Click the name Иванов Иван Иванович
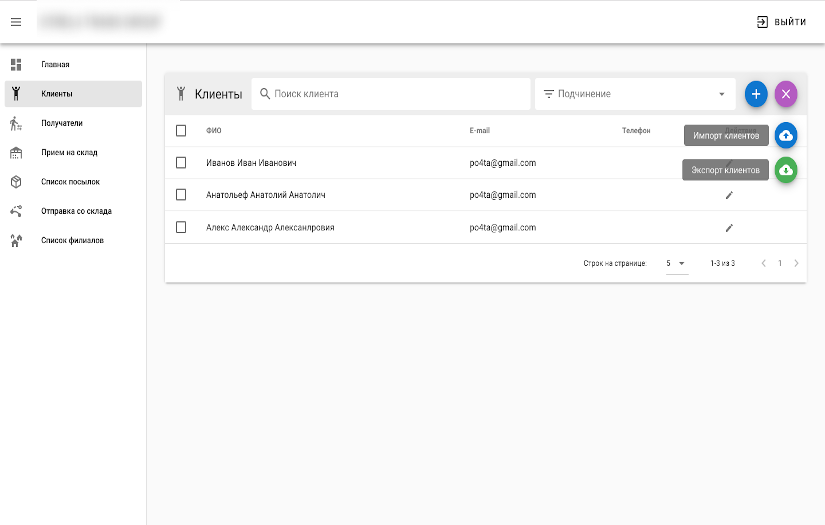Screen dimensions: 825x525 coord(251,163)
